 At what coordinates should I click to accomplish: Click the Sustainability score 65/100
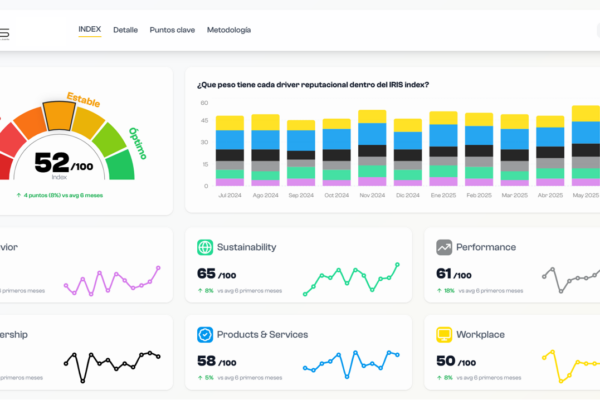(x=216, y=273)
